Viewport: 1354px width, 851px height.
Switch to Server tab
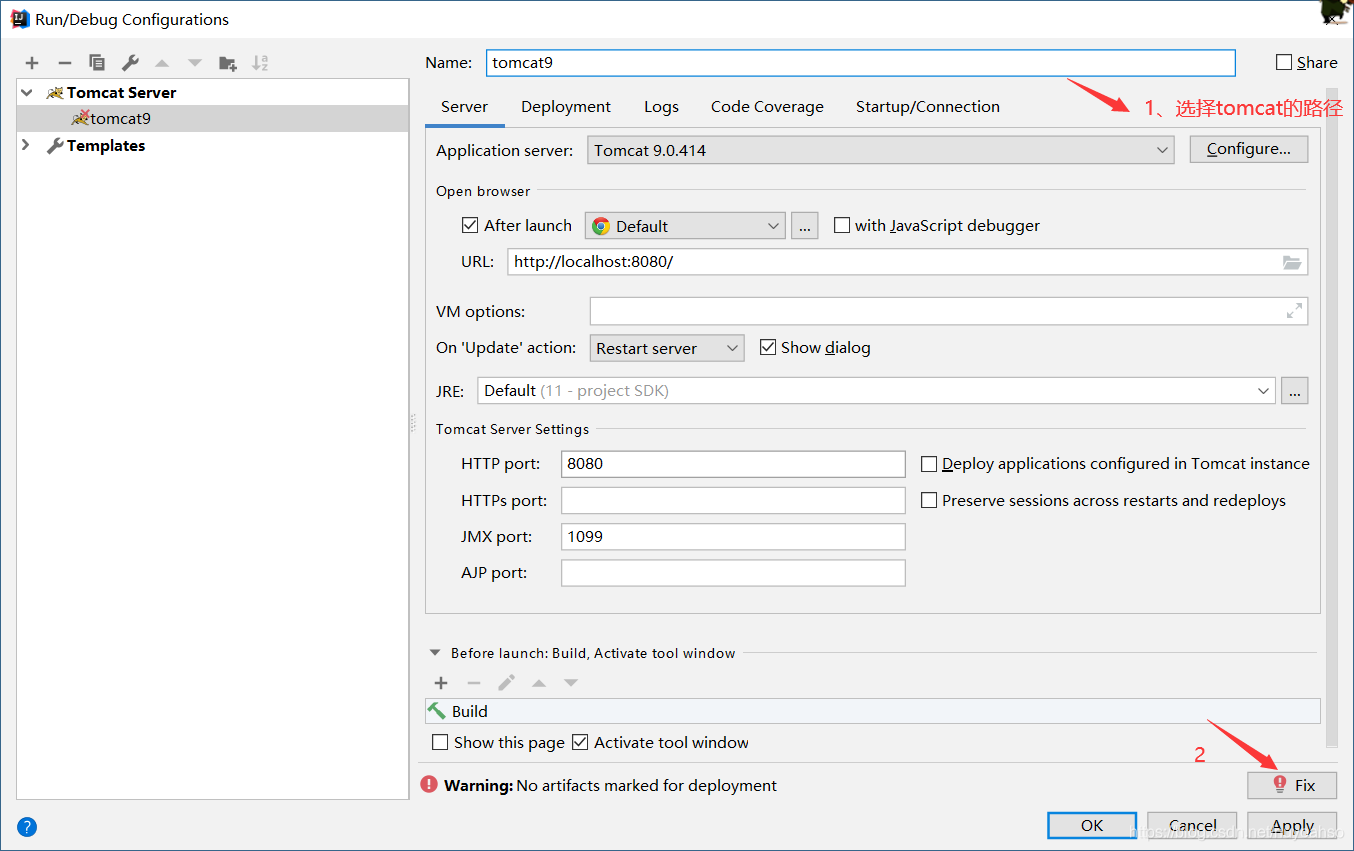(464, 106)
